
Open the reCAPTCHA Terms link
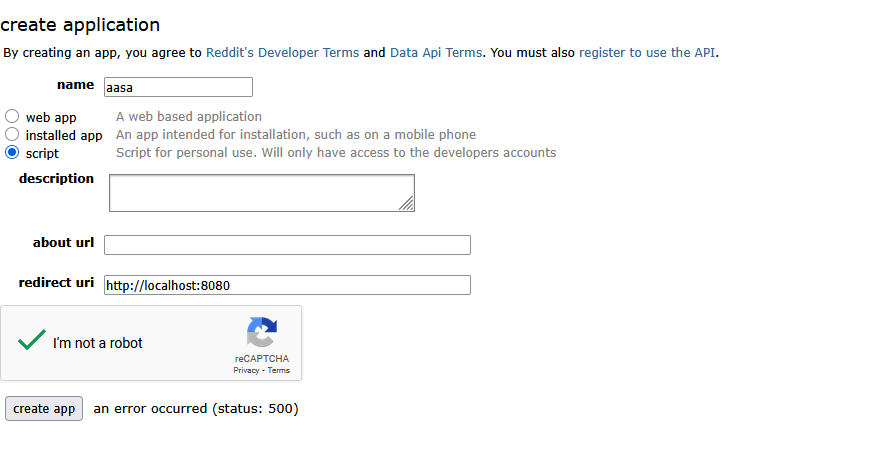[279, 370]
